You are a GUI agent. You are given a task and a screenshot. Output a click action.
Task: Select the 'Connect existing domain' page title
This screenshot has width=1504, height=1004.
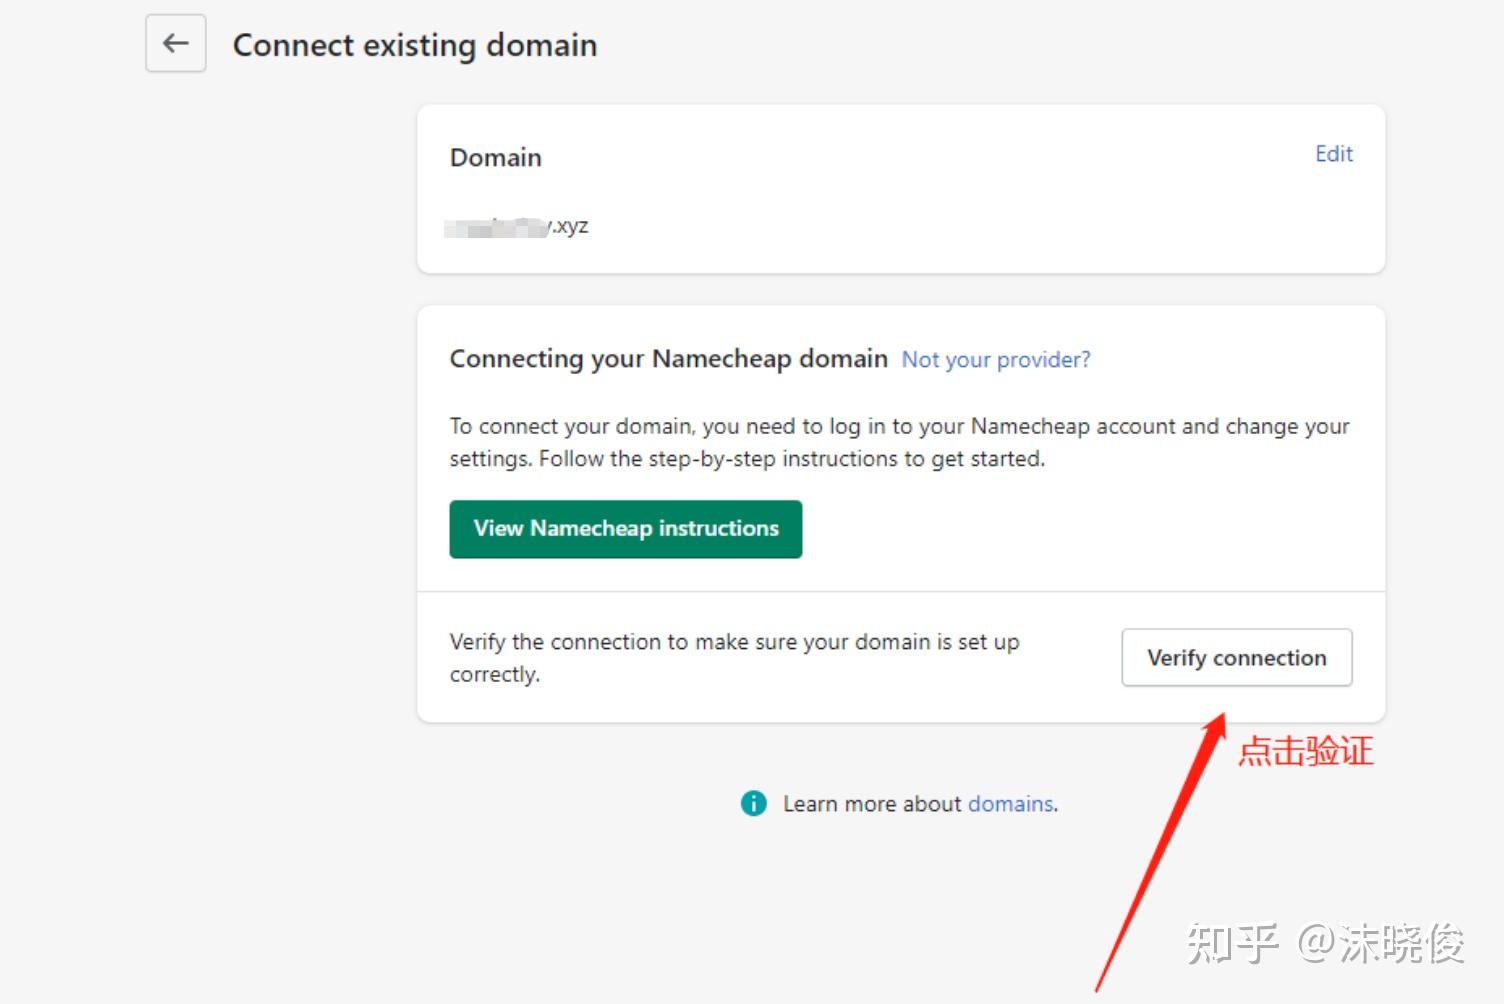(415, 46)
